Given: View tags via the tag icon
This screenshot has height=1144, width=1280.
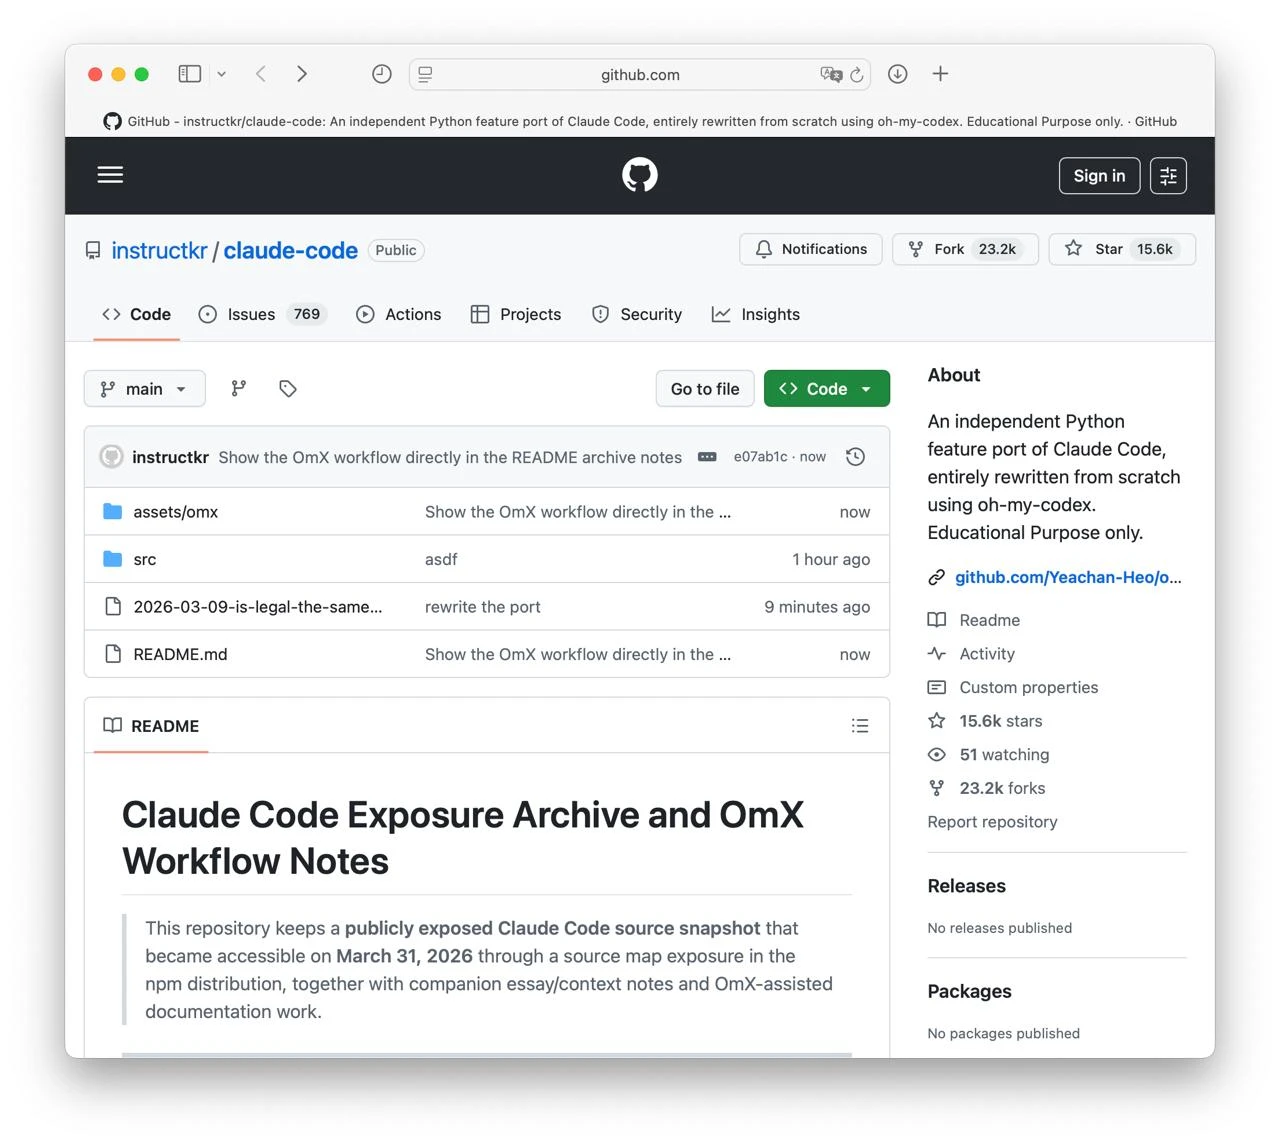Looking at the screenshot, I should click(x=288, y=389).
